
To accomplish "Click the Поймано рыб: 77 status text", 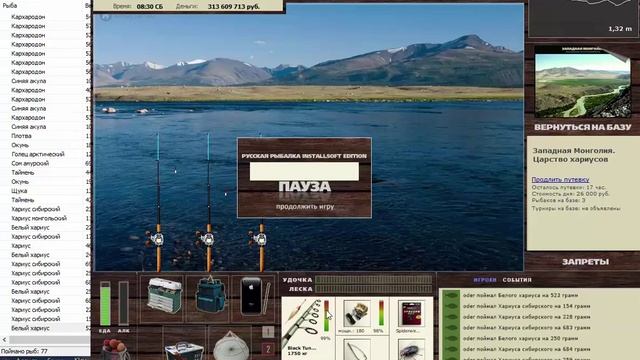I will (x=24, y=351).
